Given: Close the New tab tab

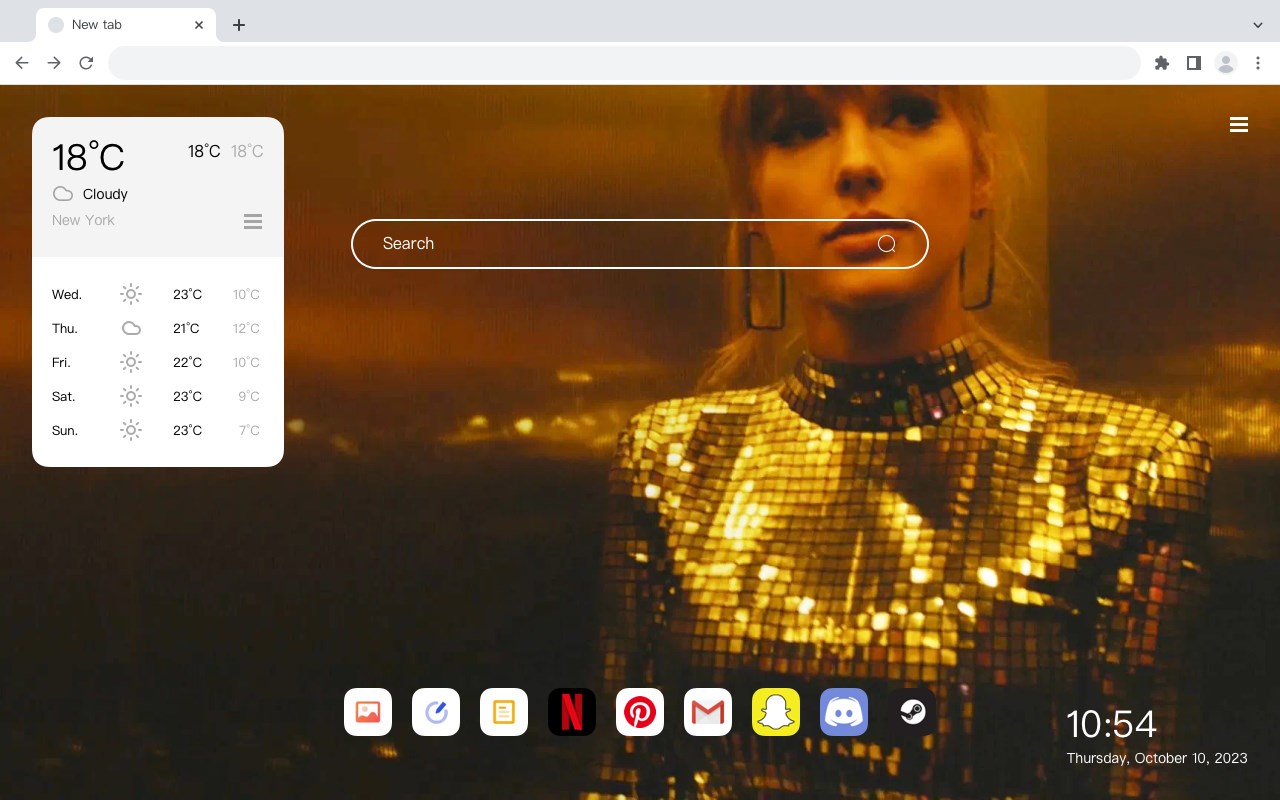Looking at the screenshot, I should (199, 25).
